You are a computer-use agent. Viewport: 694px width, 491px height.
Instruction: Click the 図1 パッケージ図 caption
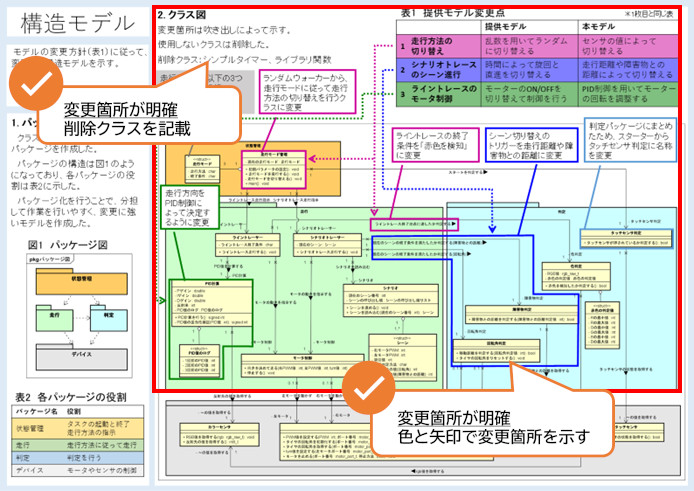tap(68, 244)
